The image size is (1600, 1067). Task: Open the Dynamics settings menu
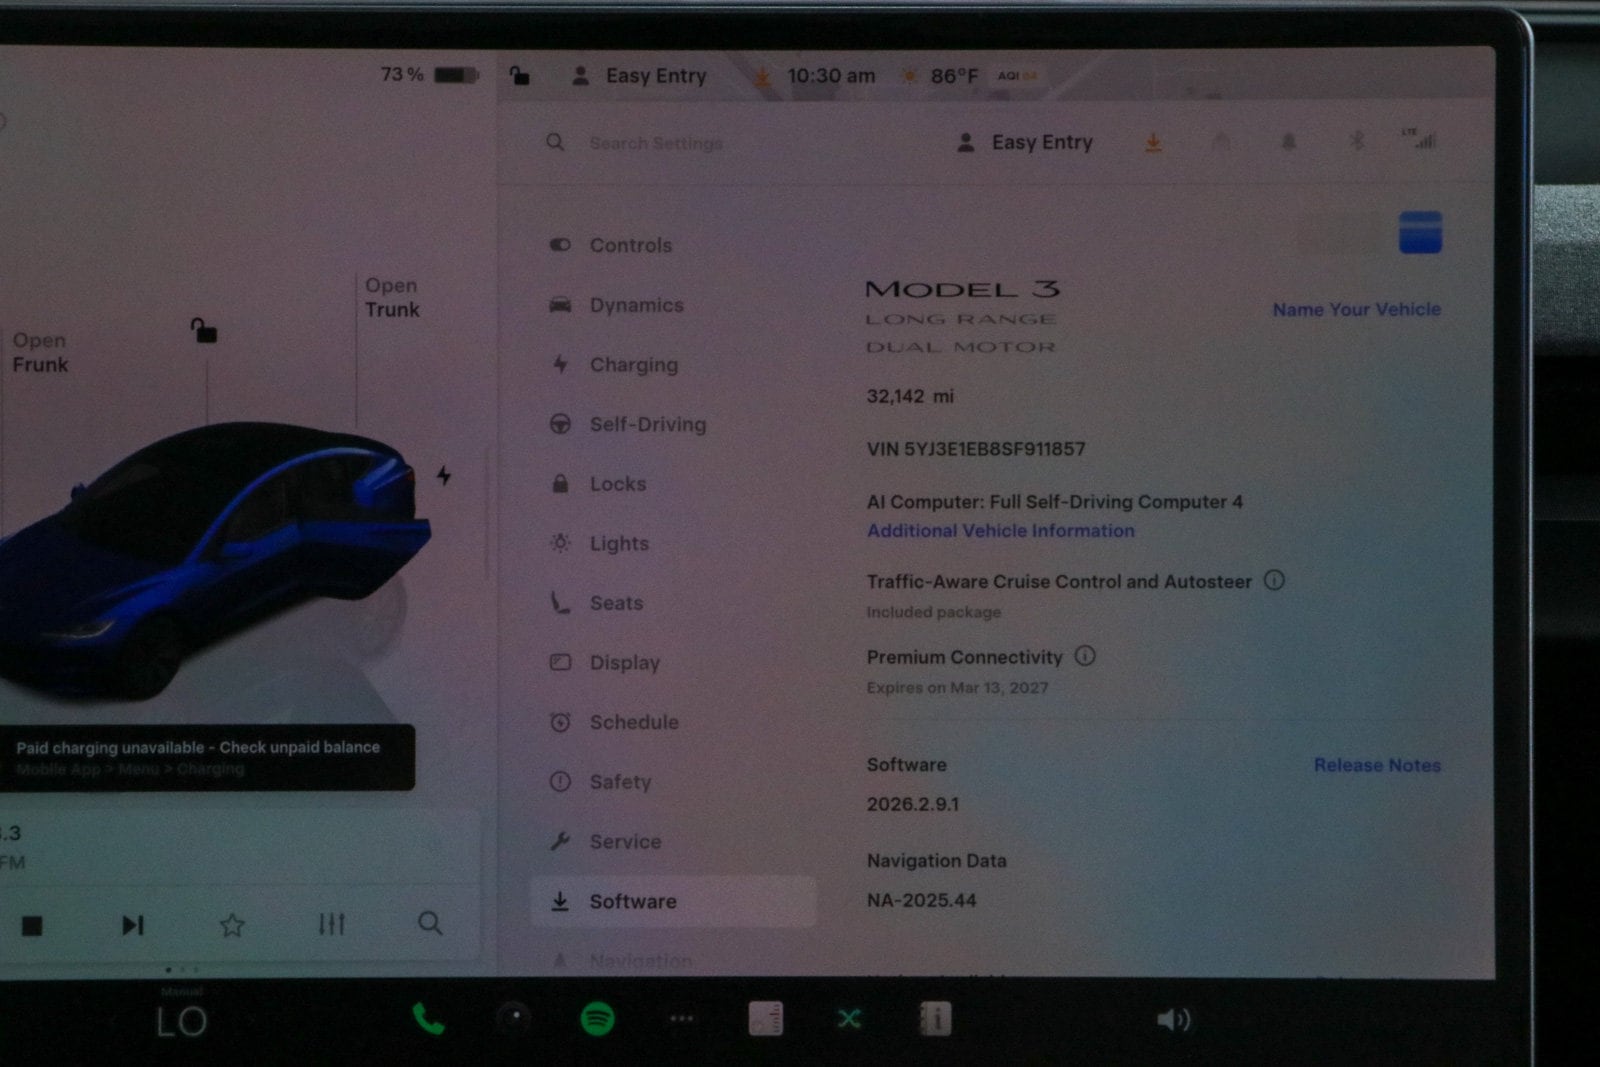pos(617,305)
